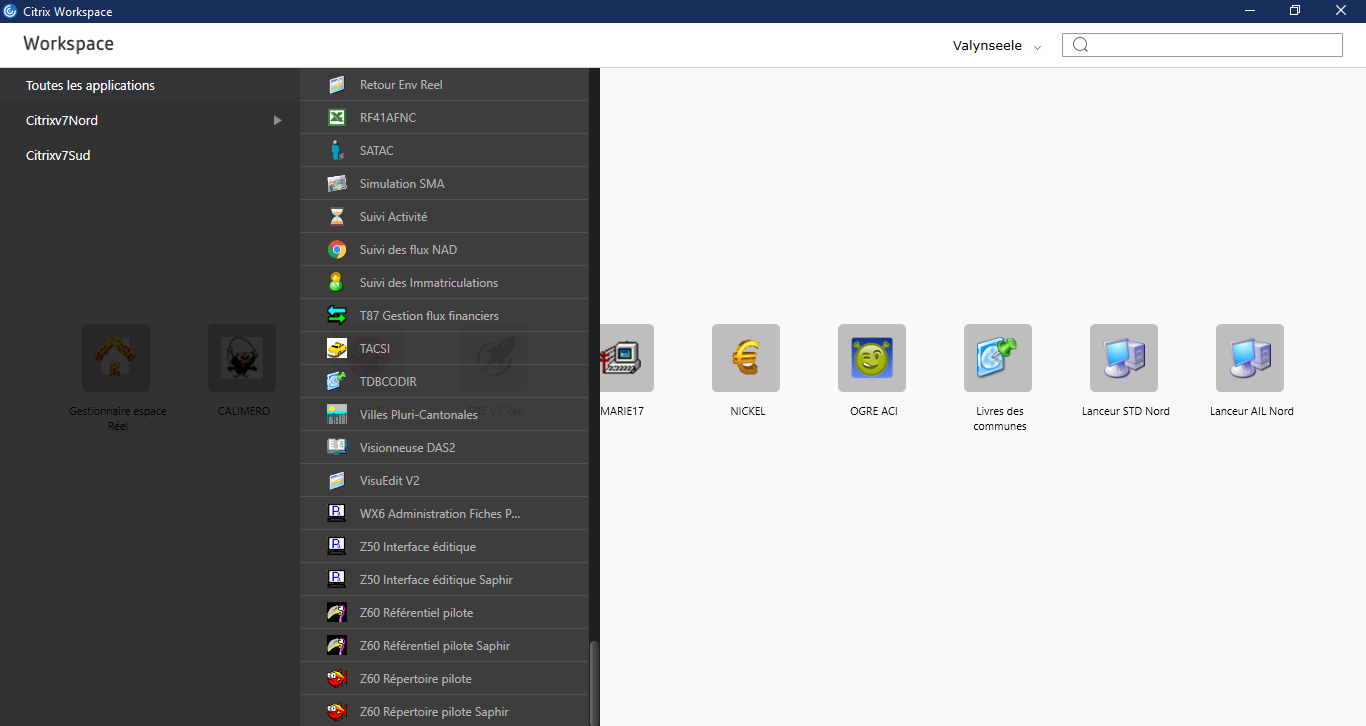
Task: Click the Workspace title link
Action: (68, 44)
